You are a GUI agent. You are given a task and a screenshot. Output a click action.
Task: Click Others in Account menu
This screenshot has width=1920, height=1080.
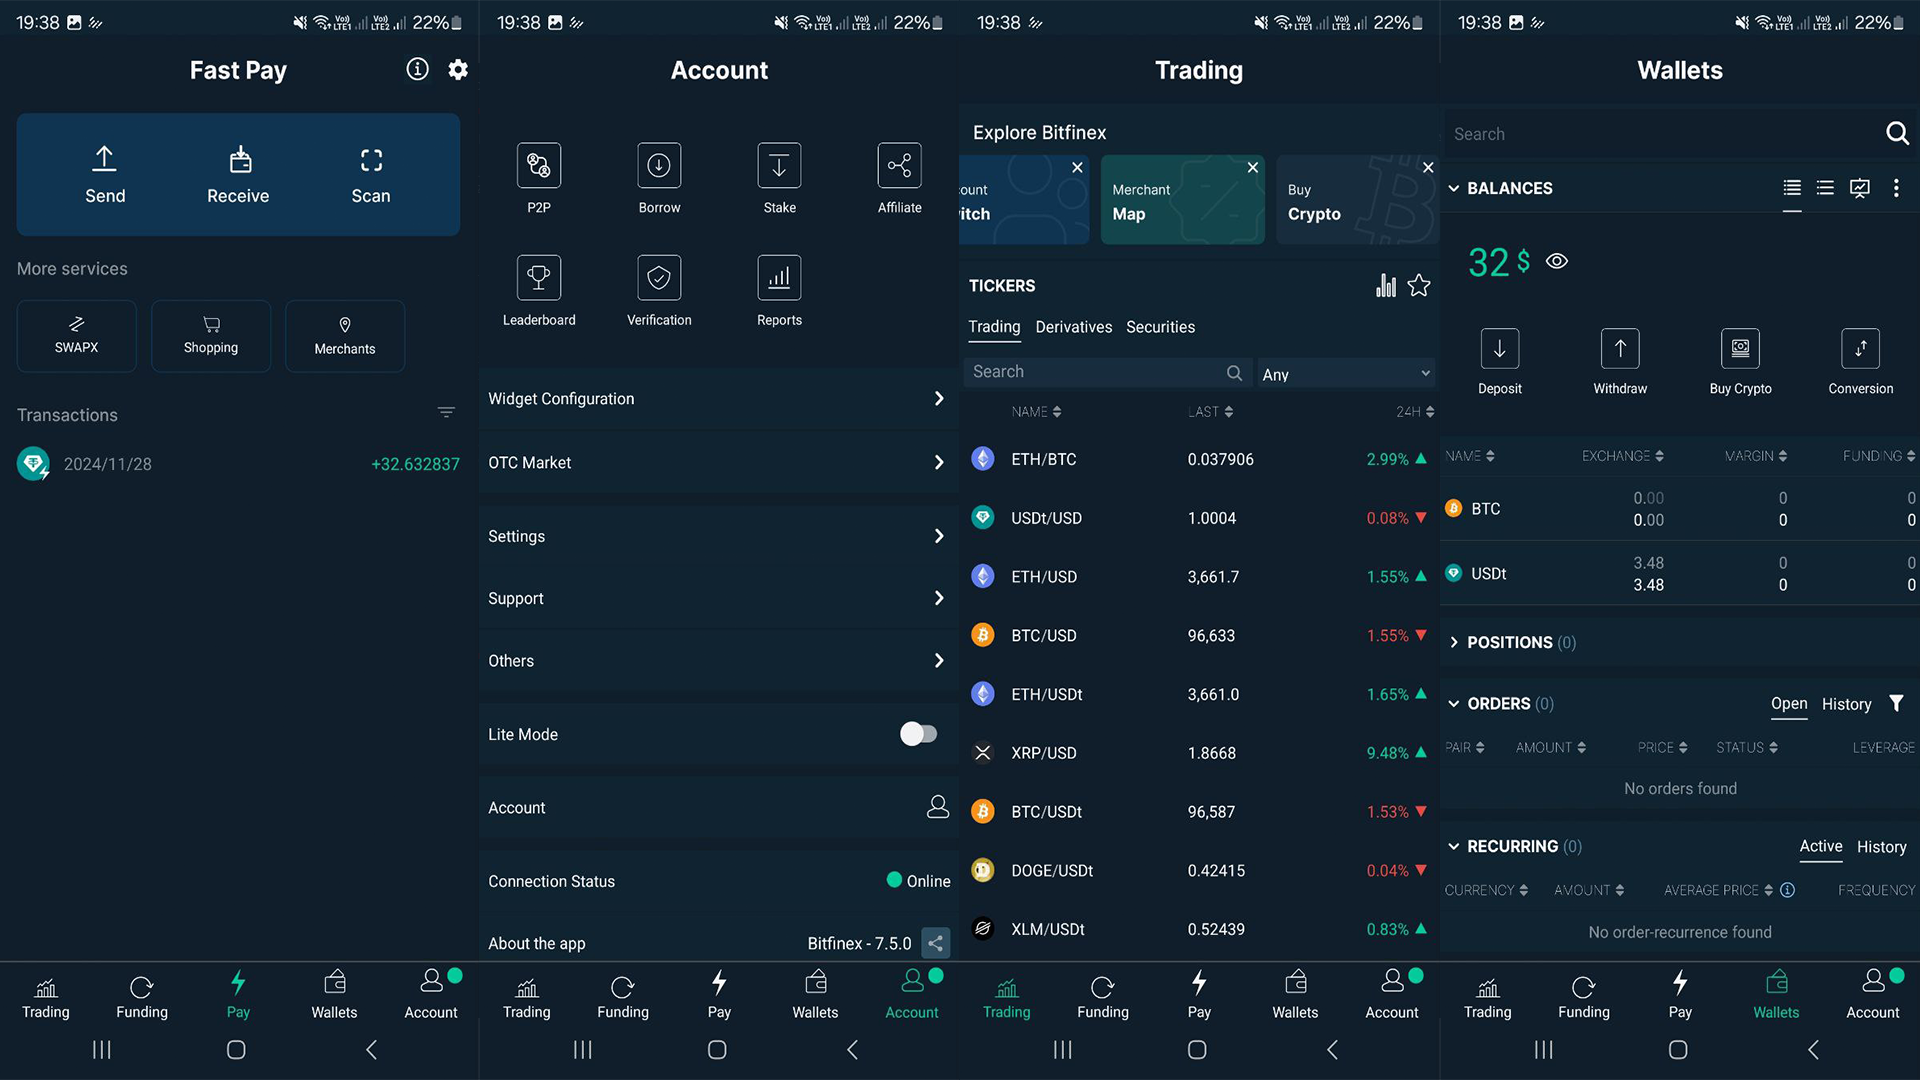point(719,661)
